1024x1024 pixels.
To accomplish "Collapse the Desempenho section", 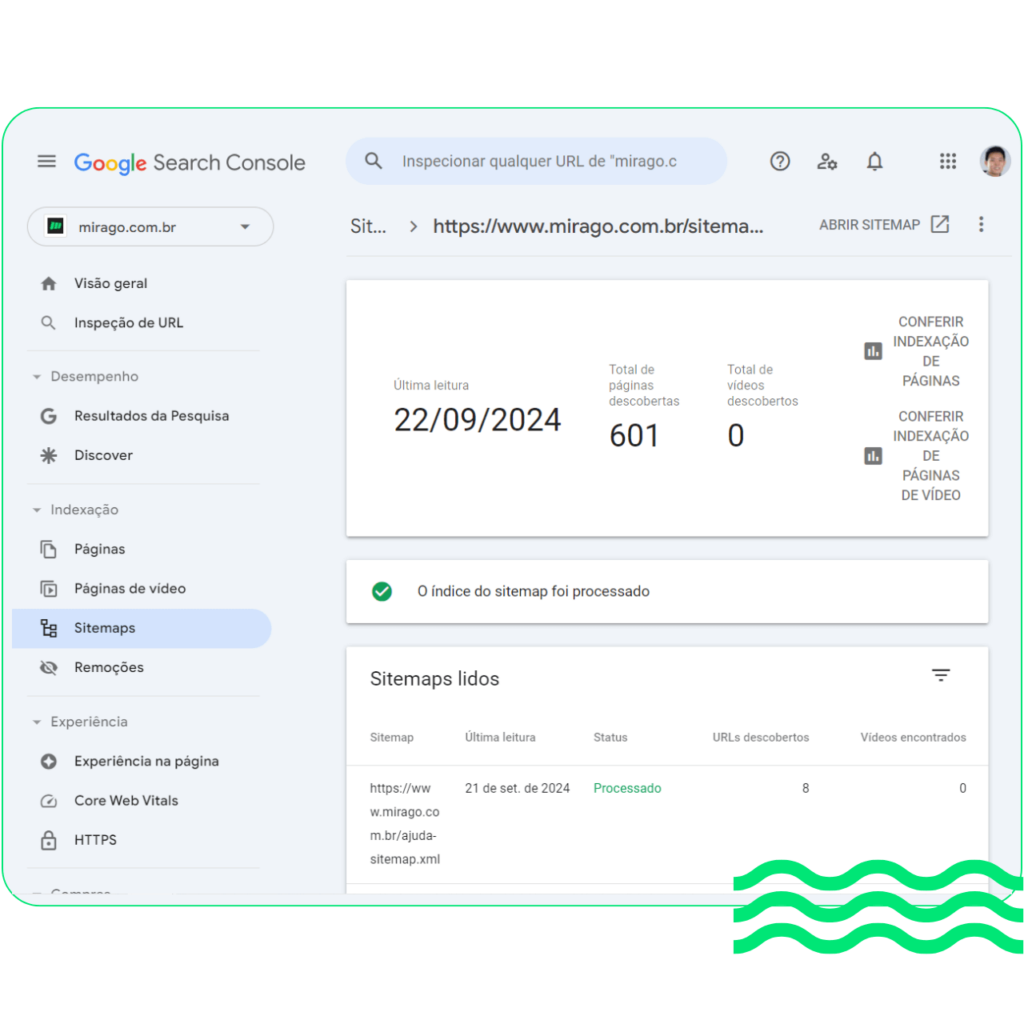I will tap(86, 376).
